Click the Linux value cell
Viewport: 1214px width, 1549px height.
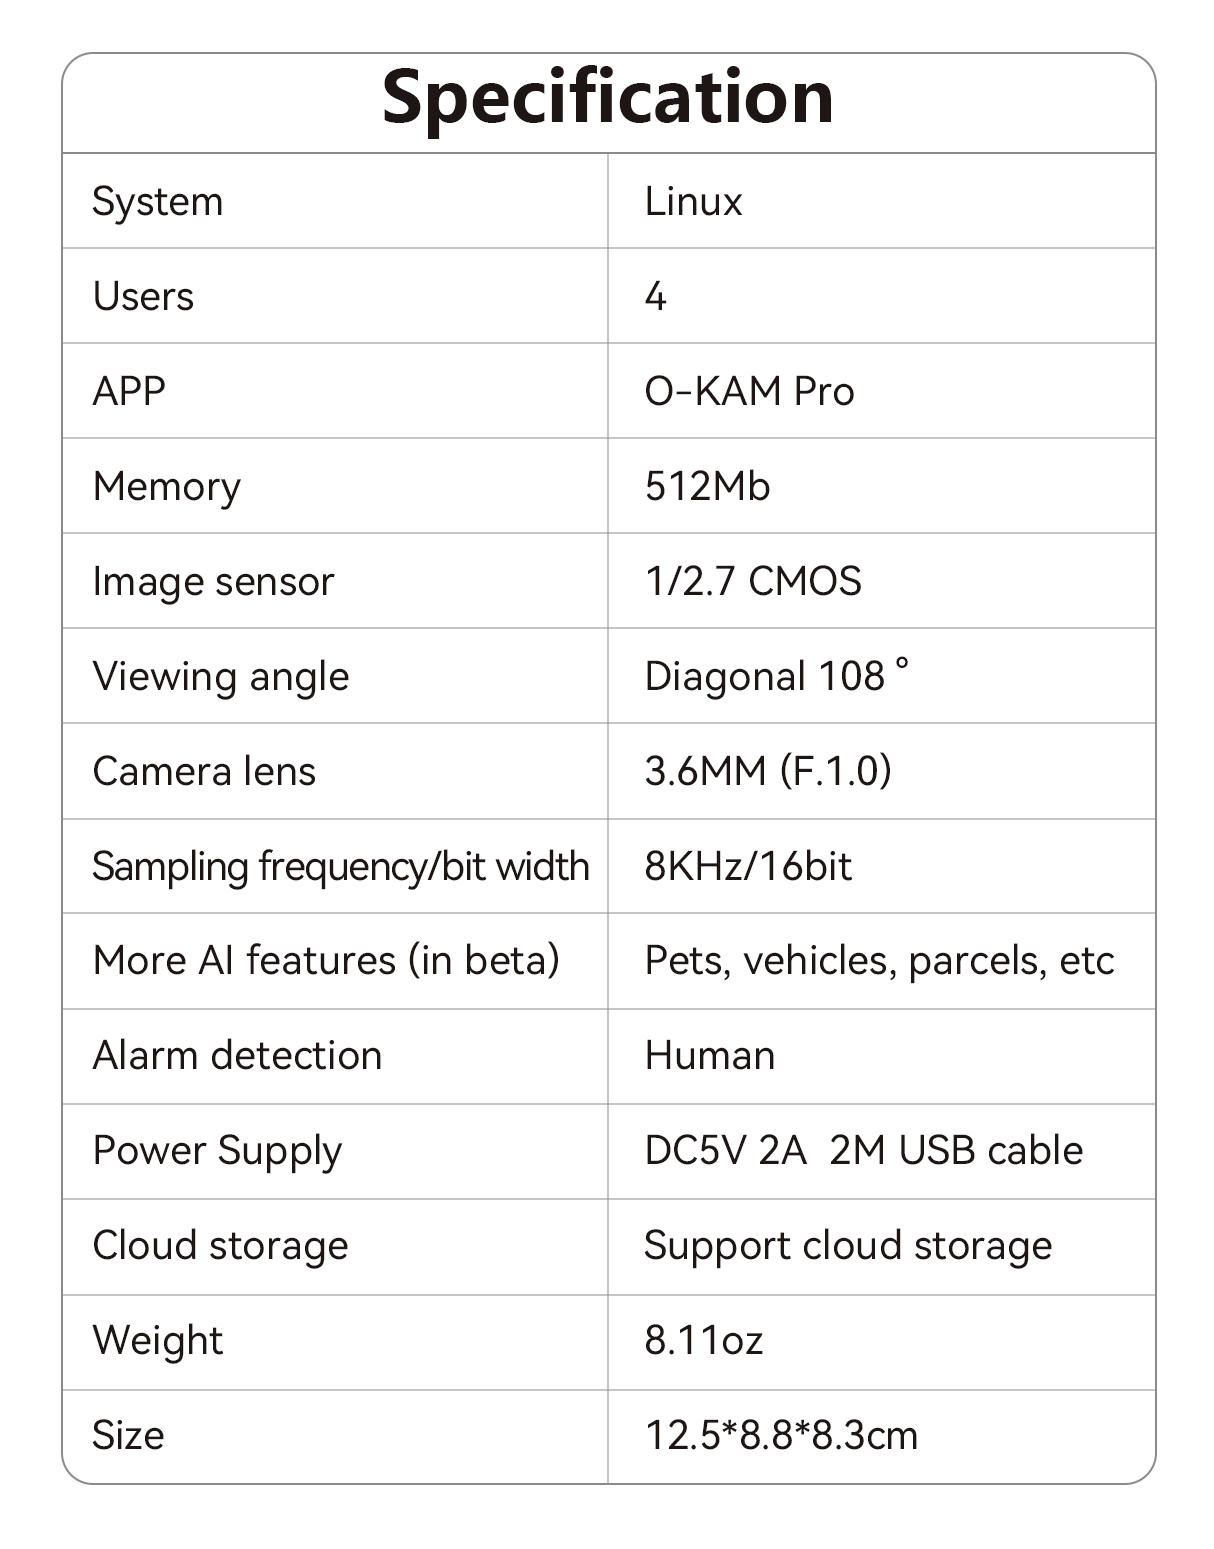point(693,202)
